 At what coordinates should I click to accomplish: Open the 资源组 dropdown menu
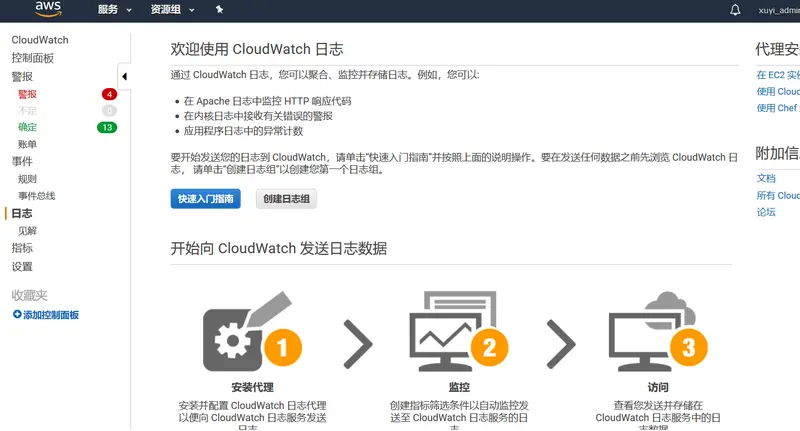click(172, 10)
